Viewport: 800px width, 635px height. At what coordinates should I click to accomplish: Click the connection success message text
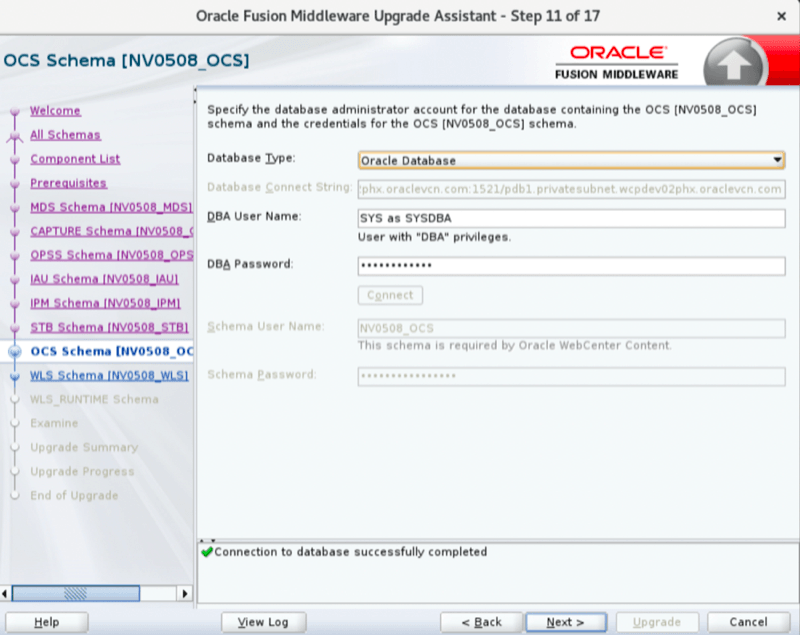click(351, 552)
